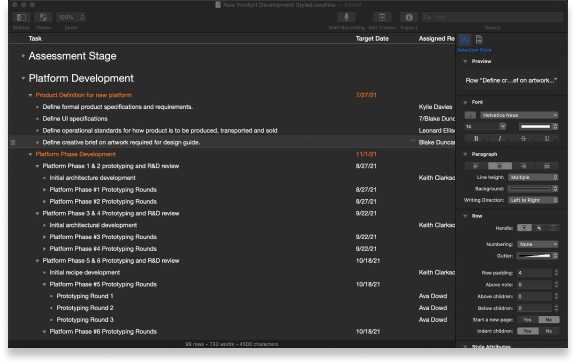This screenshot has height=364, width=576.
Task: Switch to the Document inspector tab
Action: point(479,39)
